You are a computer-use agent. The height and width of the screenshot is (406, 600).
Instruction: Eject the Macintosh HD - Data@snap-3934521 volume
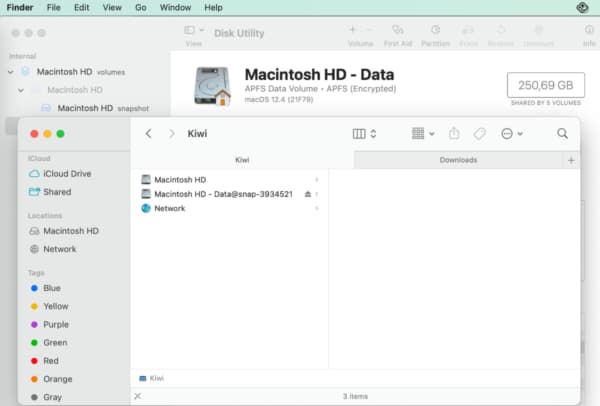308,194
